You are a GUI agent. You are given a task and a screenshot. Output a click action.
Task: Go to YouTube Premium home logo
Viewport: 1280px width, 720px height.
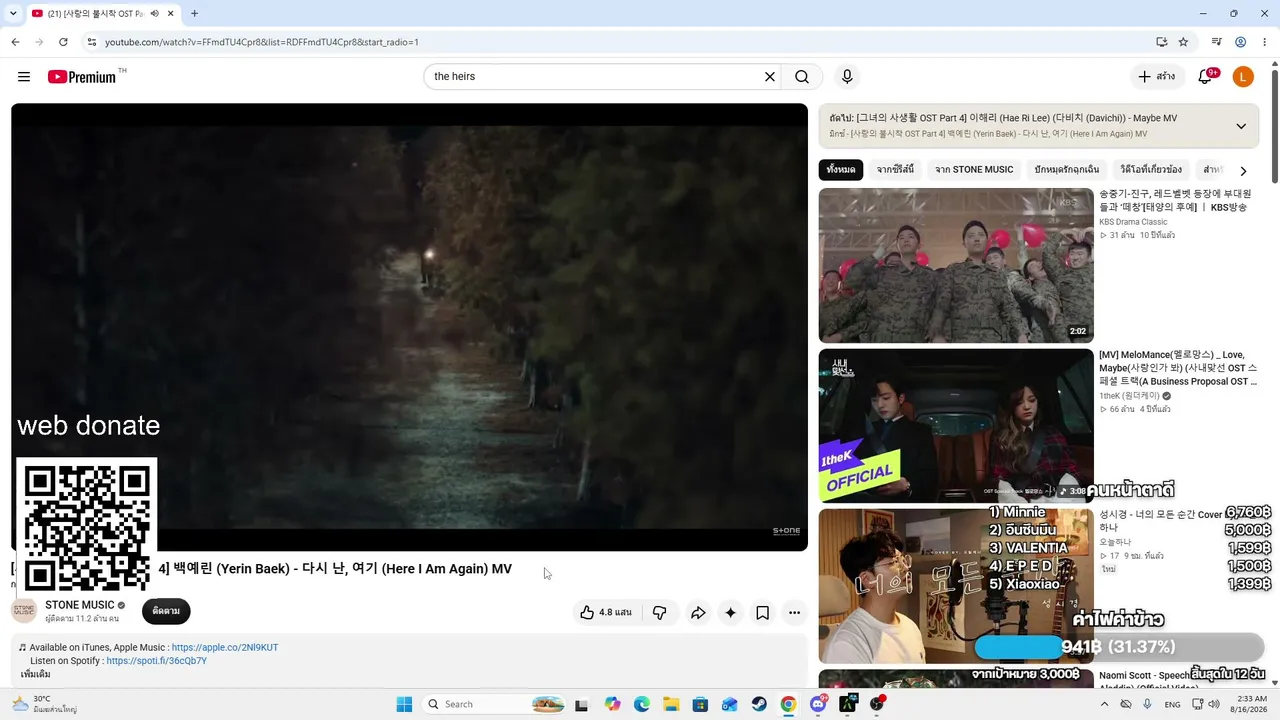(x=82, y=77)
